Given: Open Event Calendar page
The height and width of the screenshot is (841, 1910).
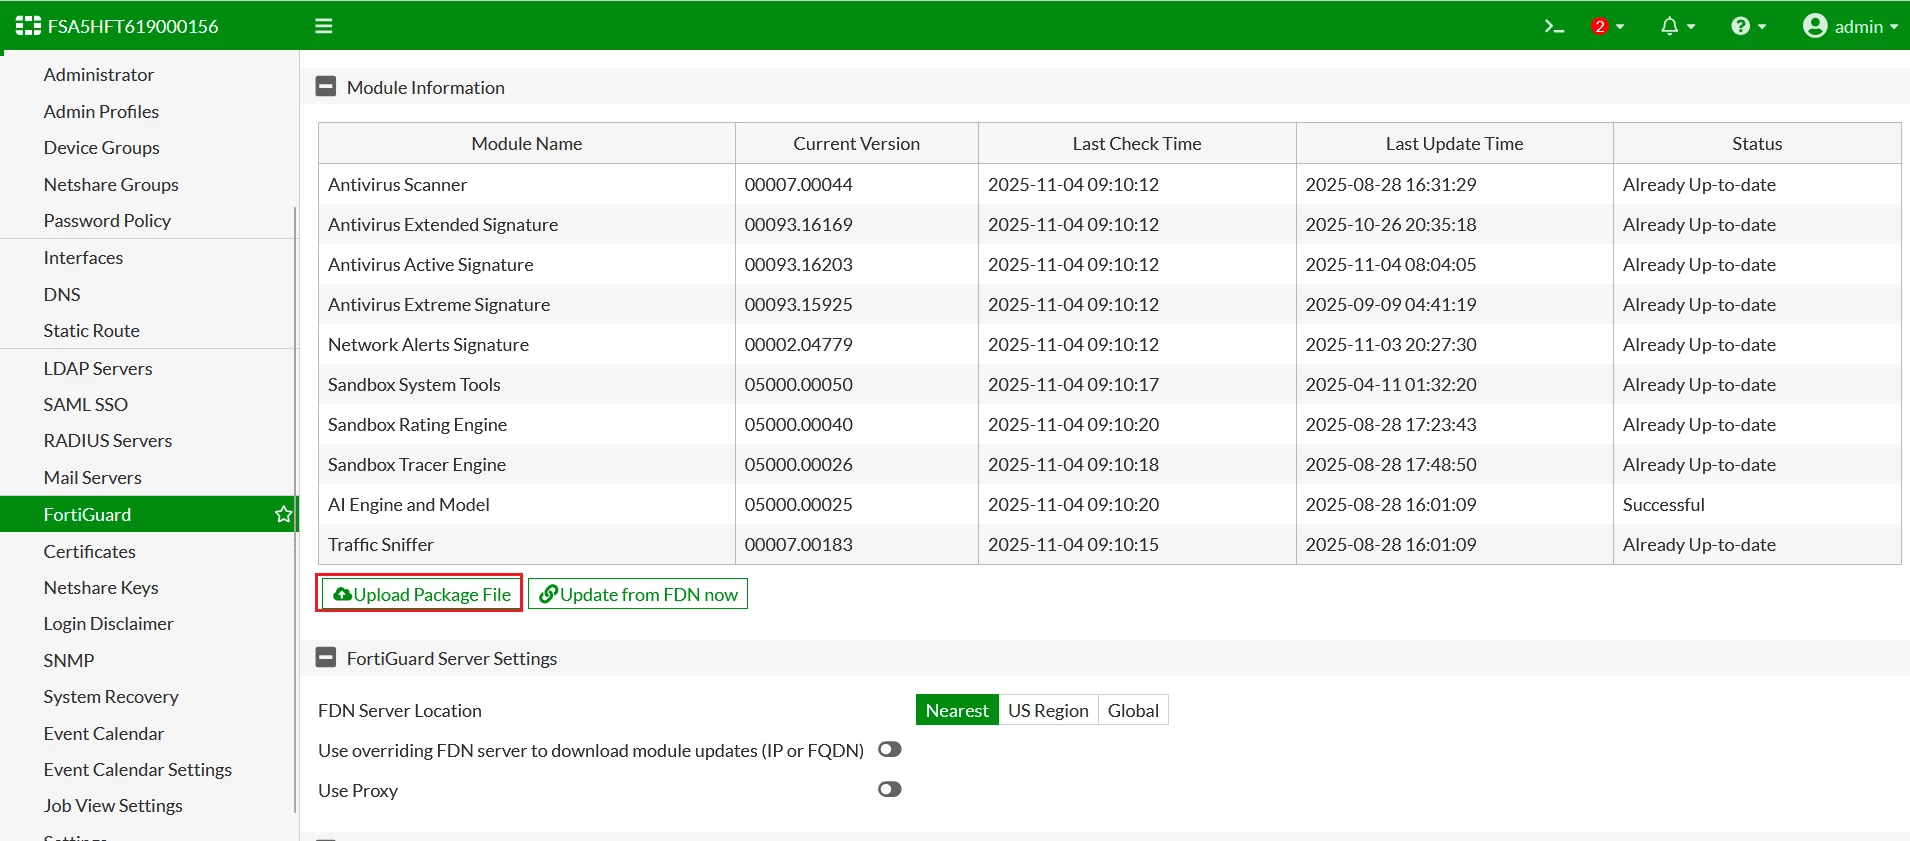Looking at the screenshot, I should 104,733.
